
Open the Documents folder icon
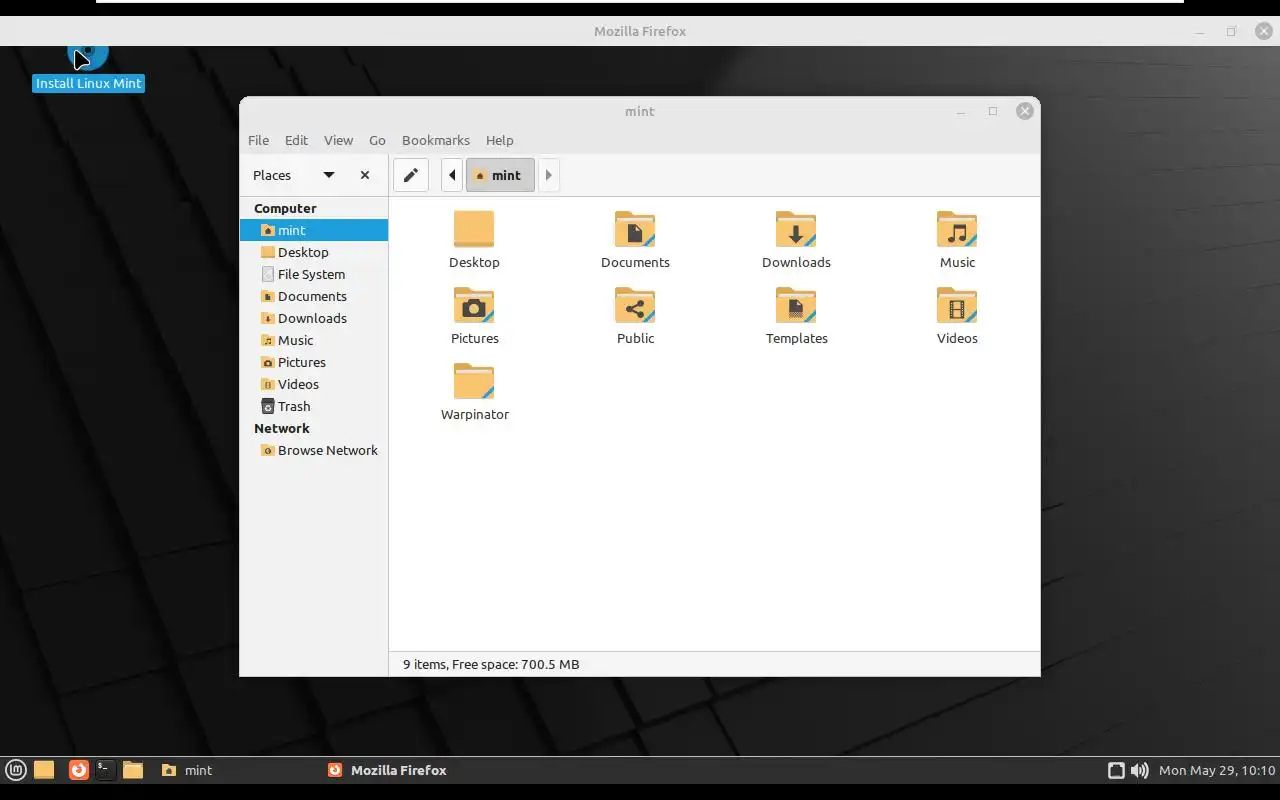[x=635, y=229]
